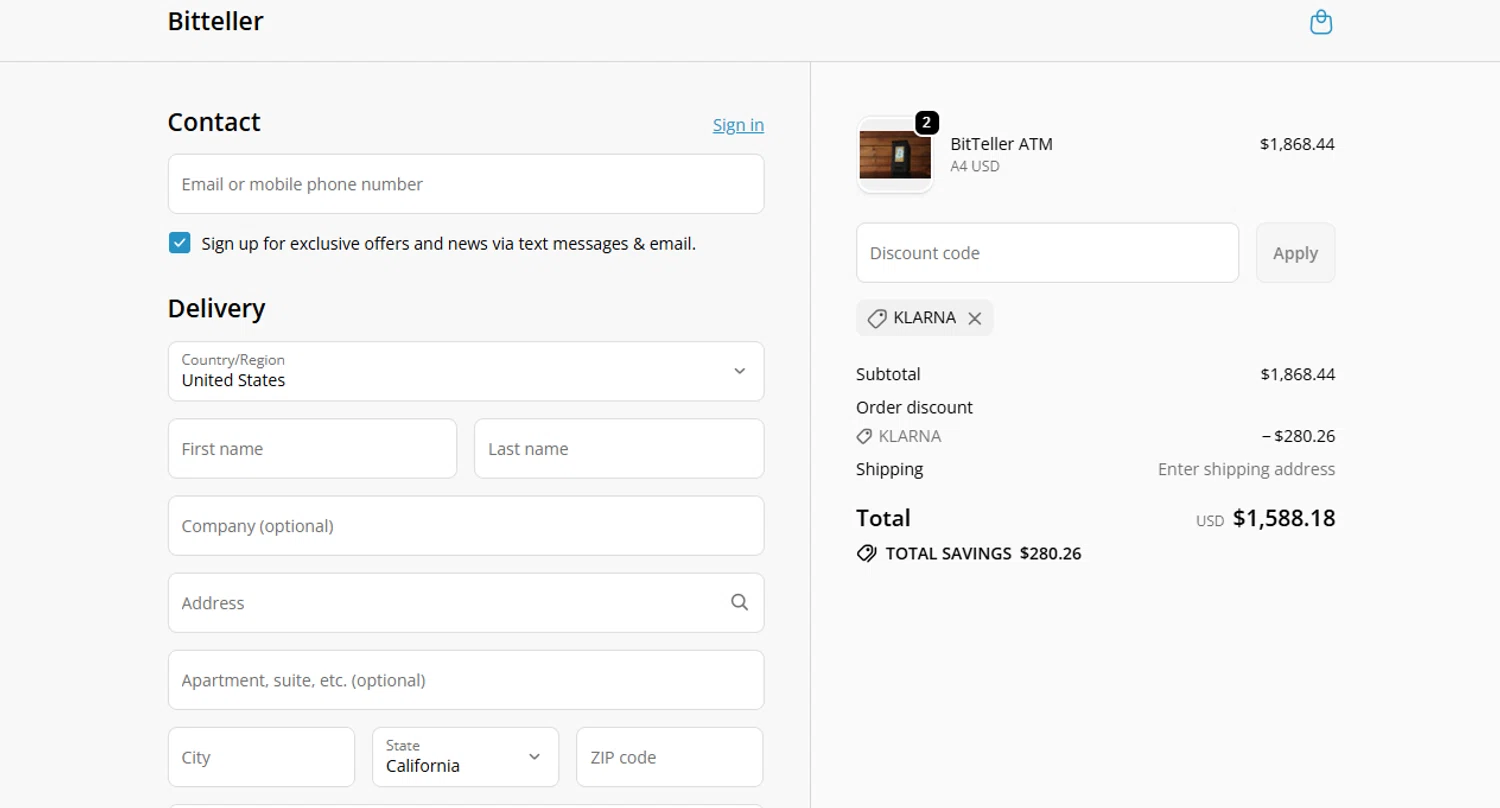
Task: Open the Country/Region dropdown
Action: (x=466, y=371)
